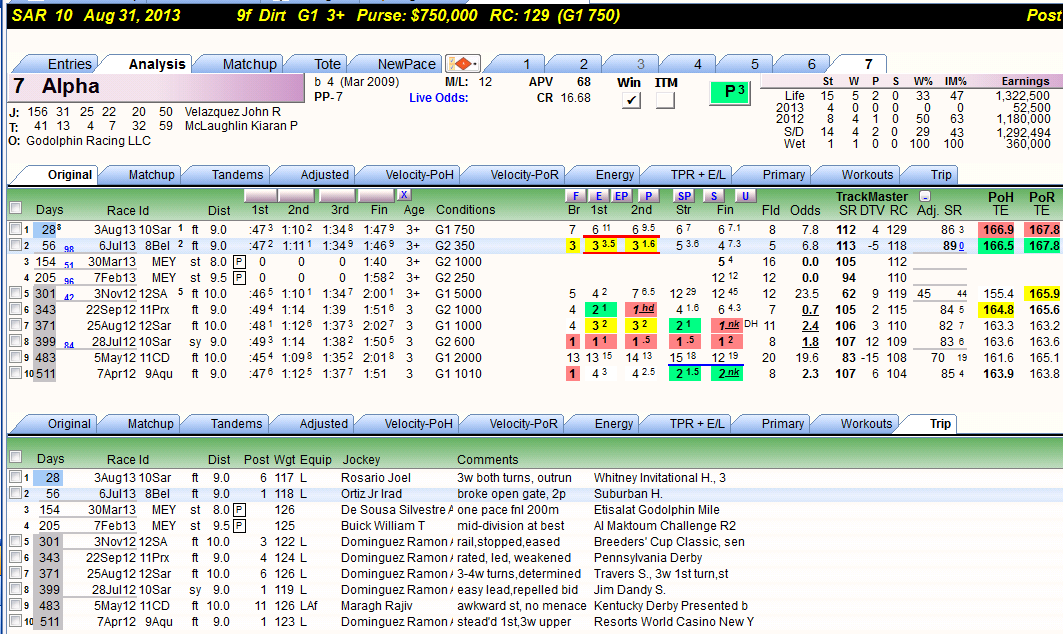Click the blue 98 link on 6Jul13 row
This screenshot has height=634, width=1063.
pyautogui.click(x=68, y=250)
